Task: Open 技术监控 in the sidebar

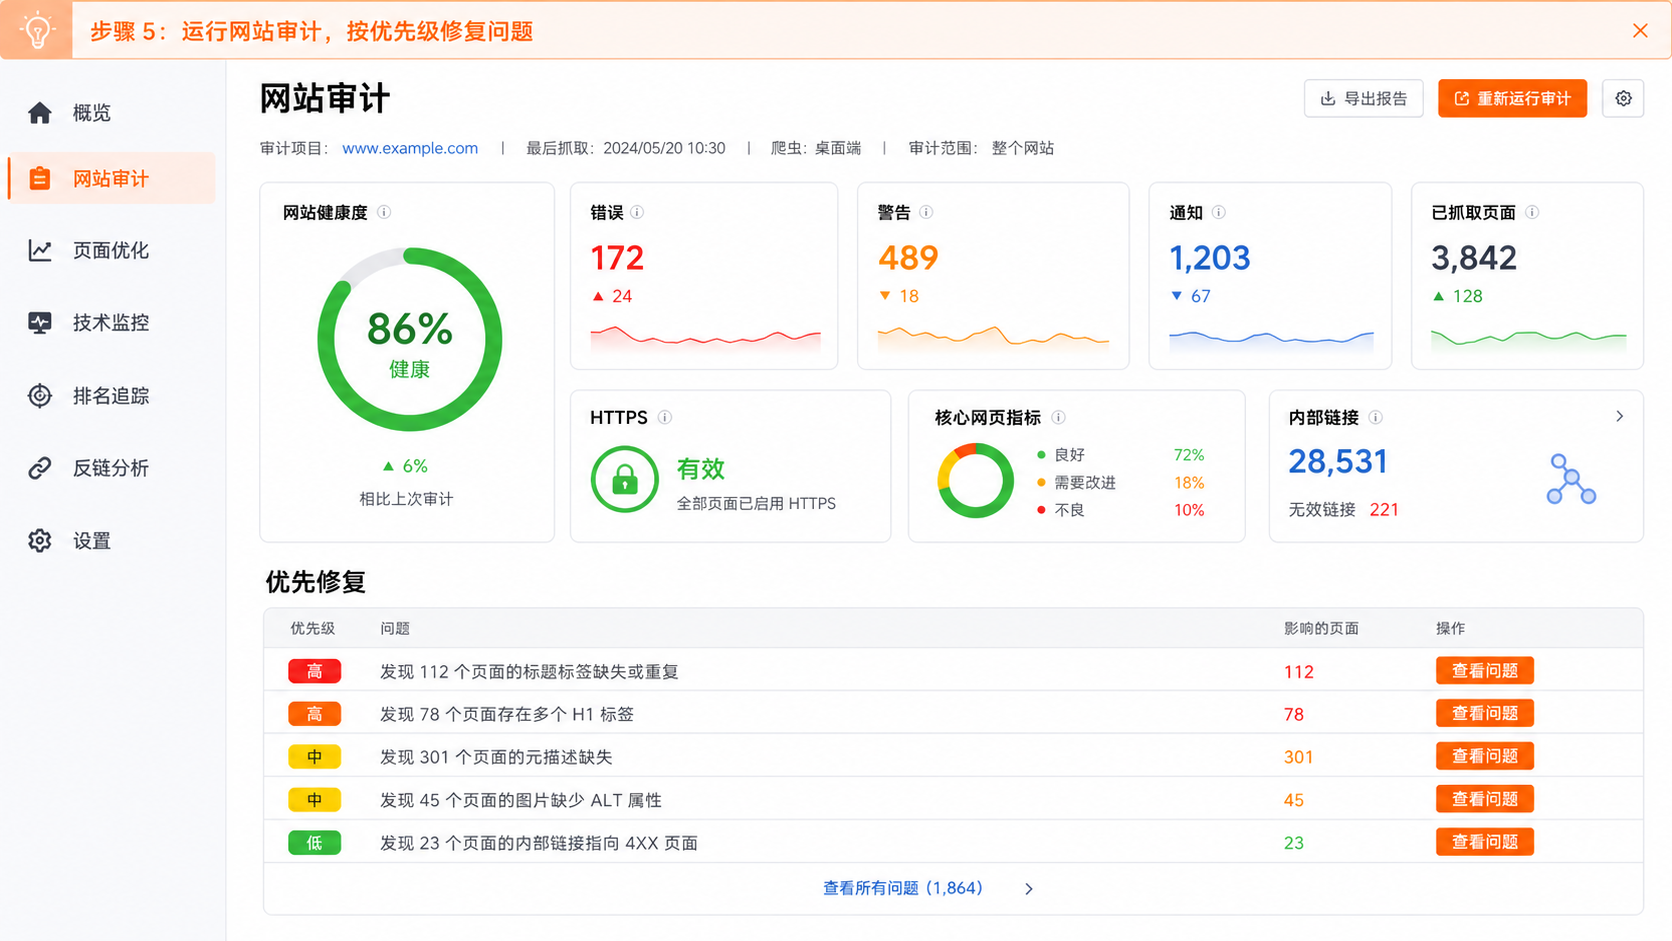Action: [x=111, y=322]
